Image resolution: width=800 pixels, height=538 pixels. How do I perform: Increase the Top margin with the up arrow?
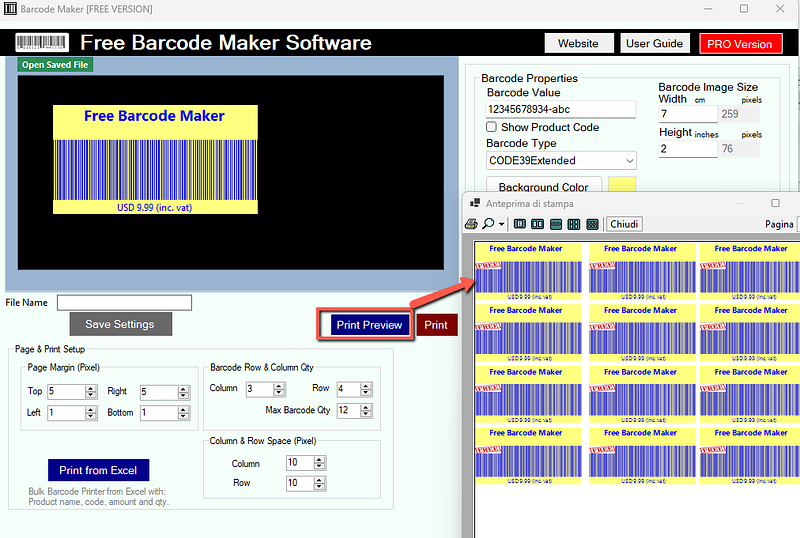tap(91, 388)
